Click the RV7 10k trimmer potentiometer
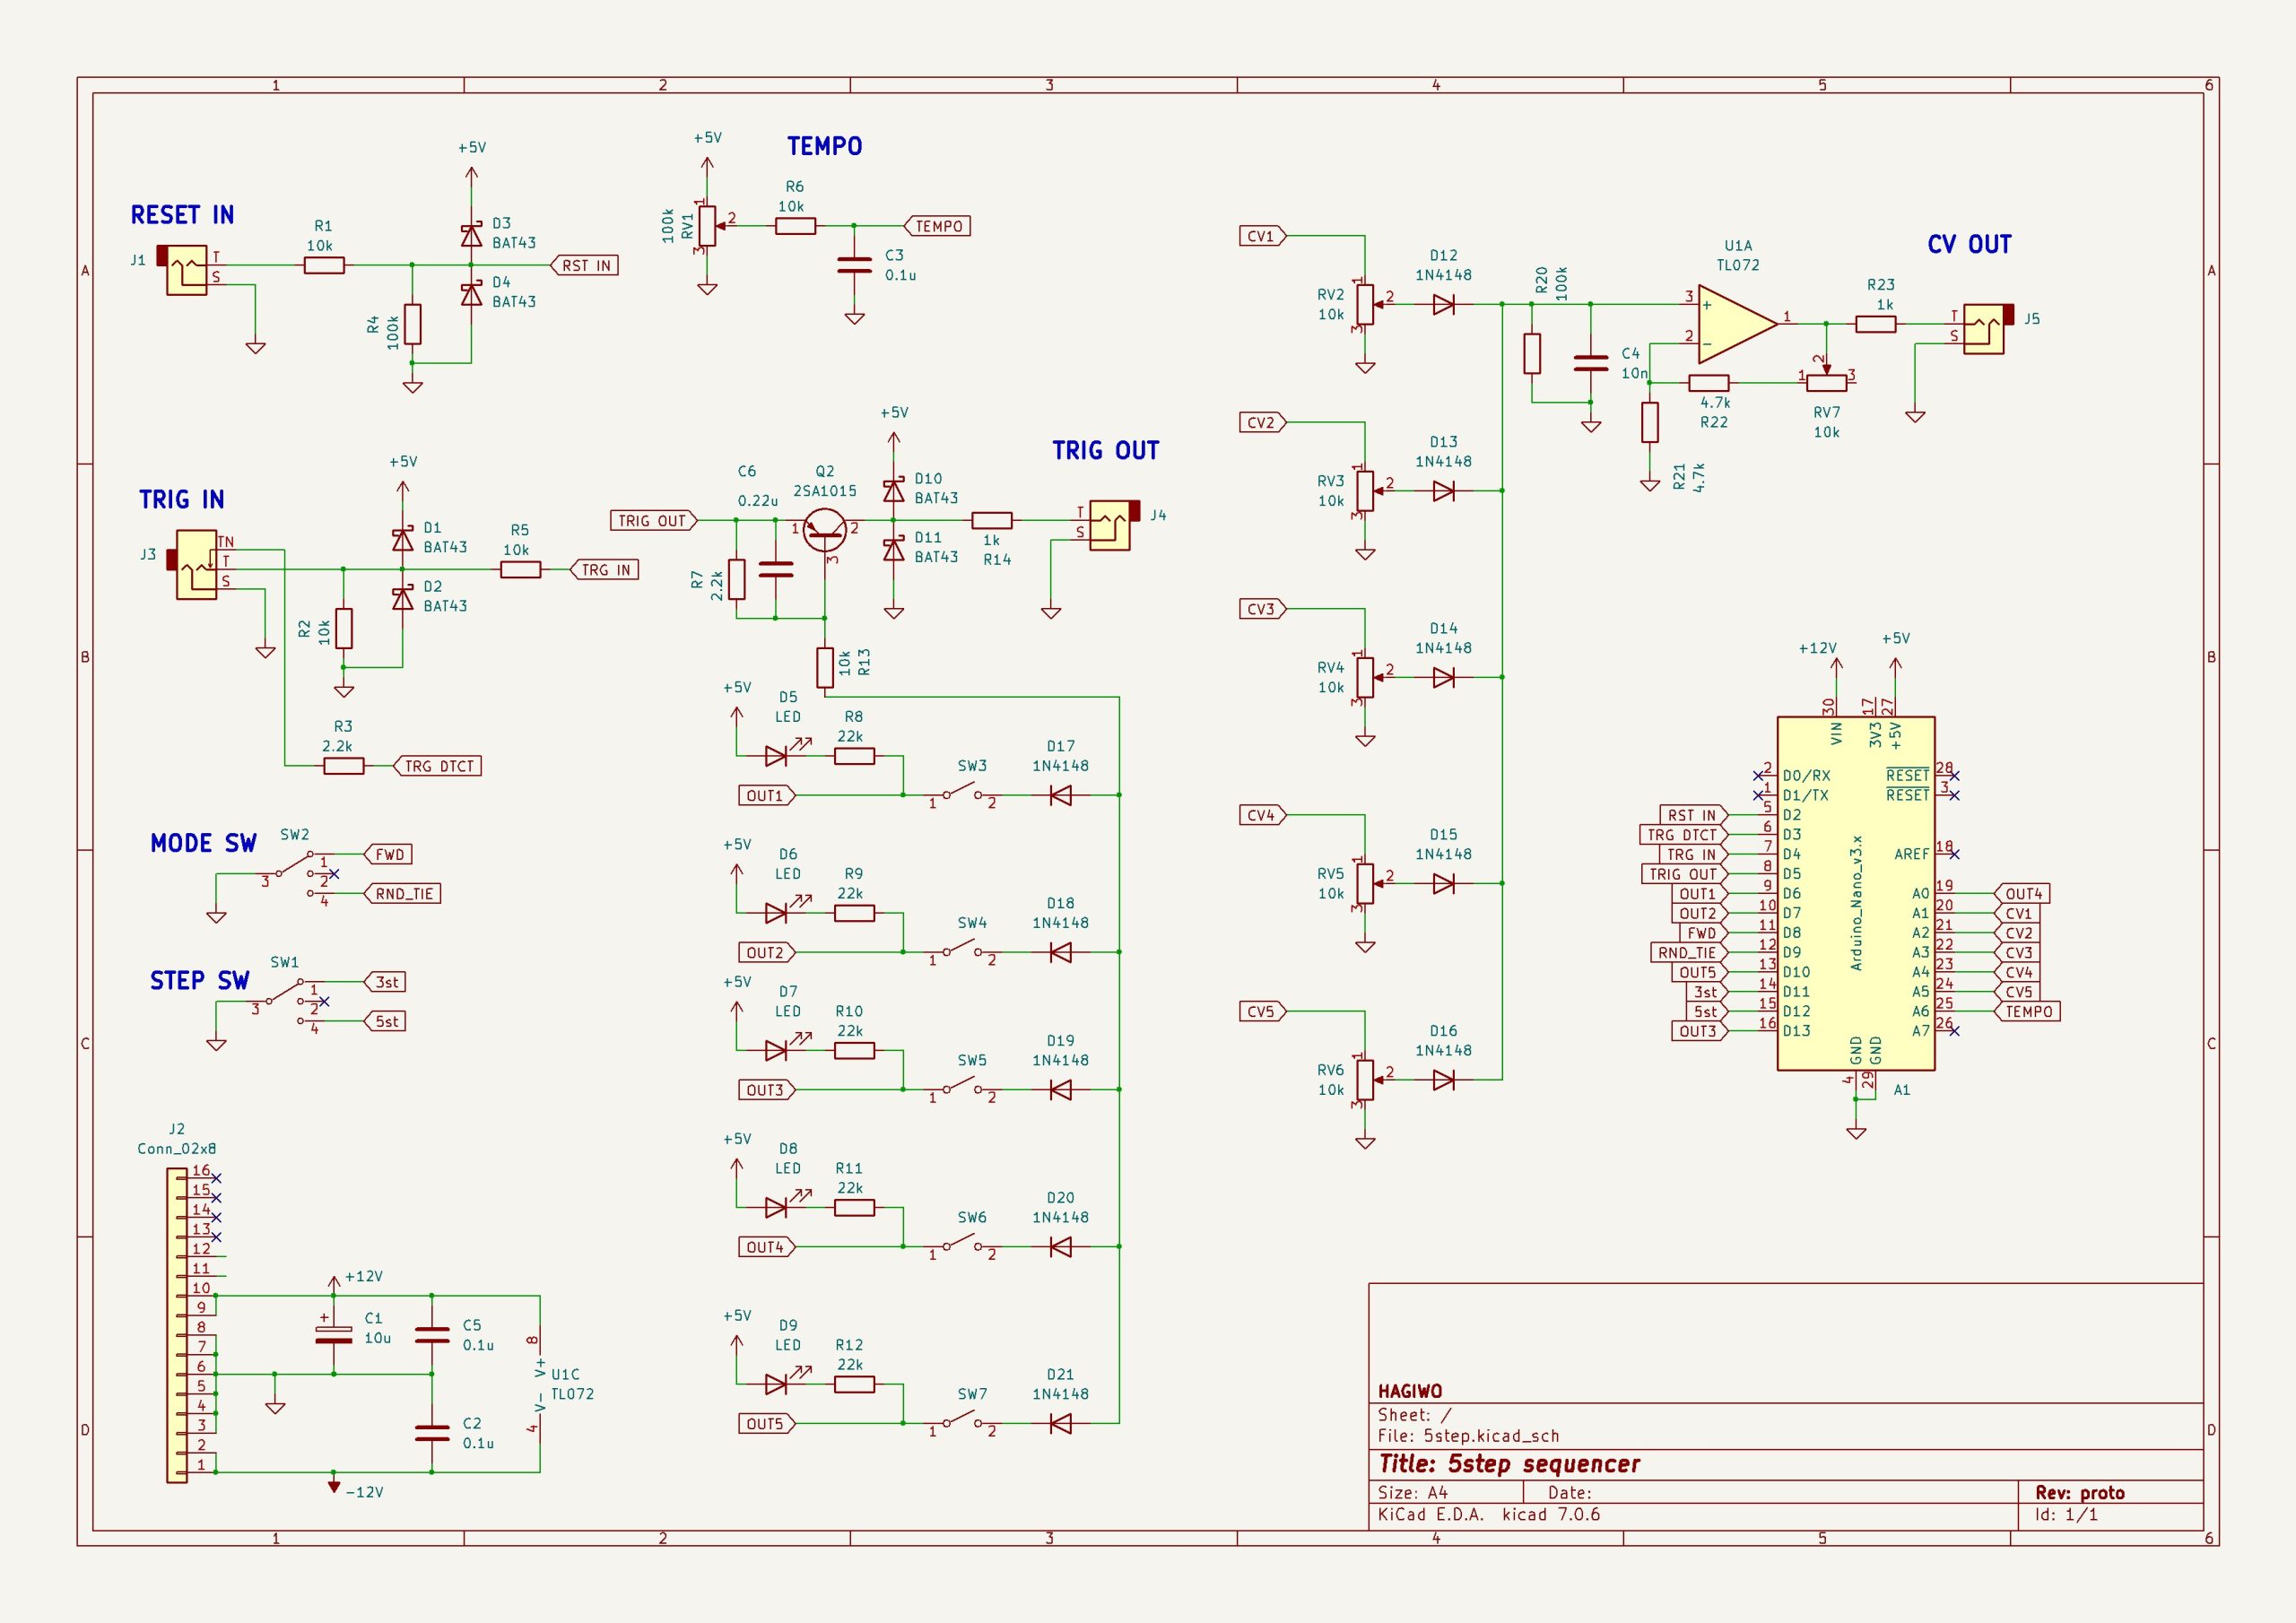This screenshot has width=2296, height=1623. (1826, 382)
